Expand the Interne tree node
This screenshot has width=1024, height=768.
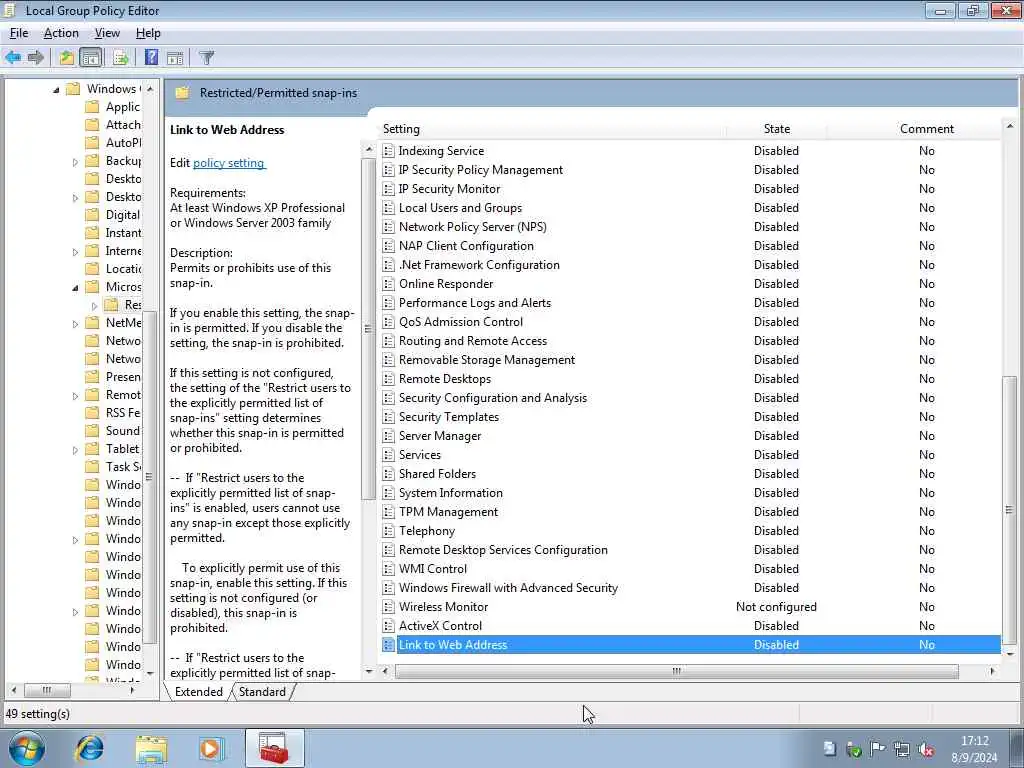pyautogui.click(x=75, y=252)
